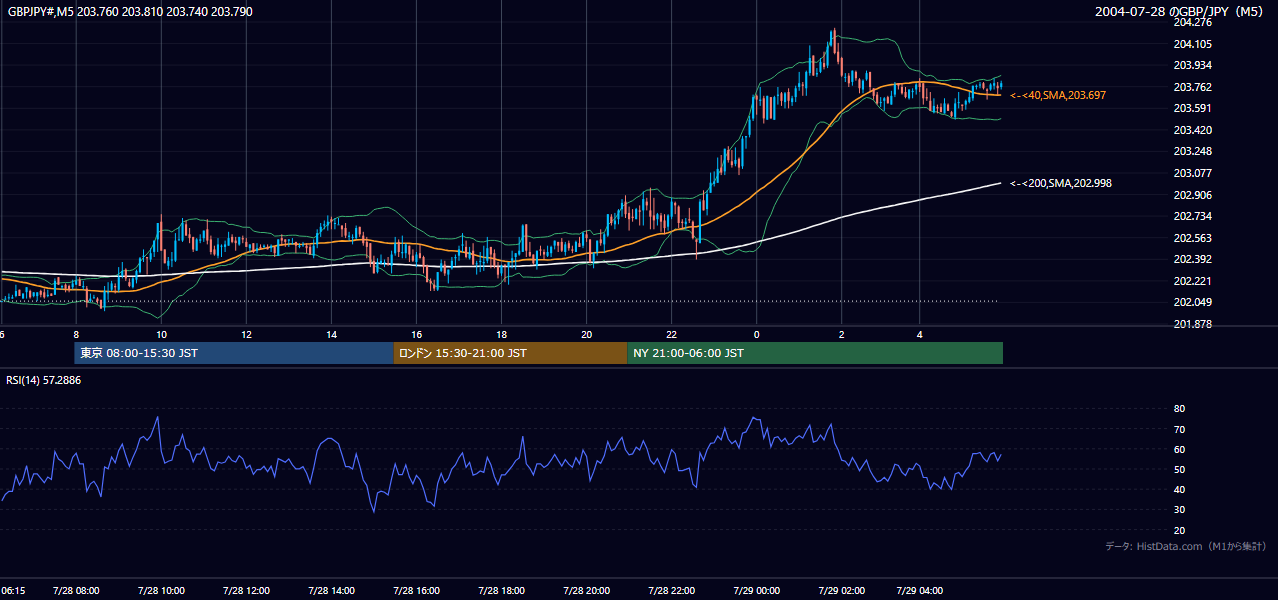
Task: Click price axis value 203.420
Action: [1192, 130]
